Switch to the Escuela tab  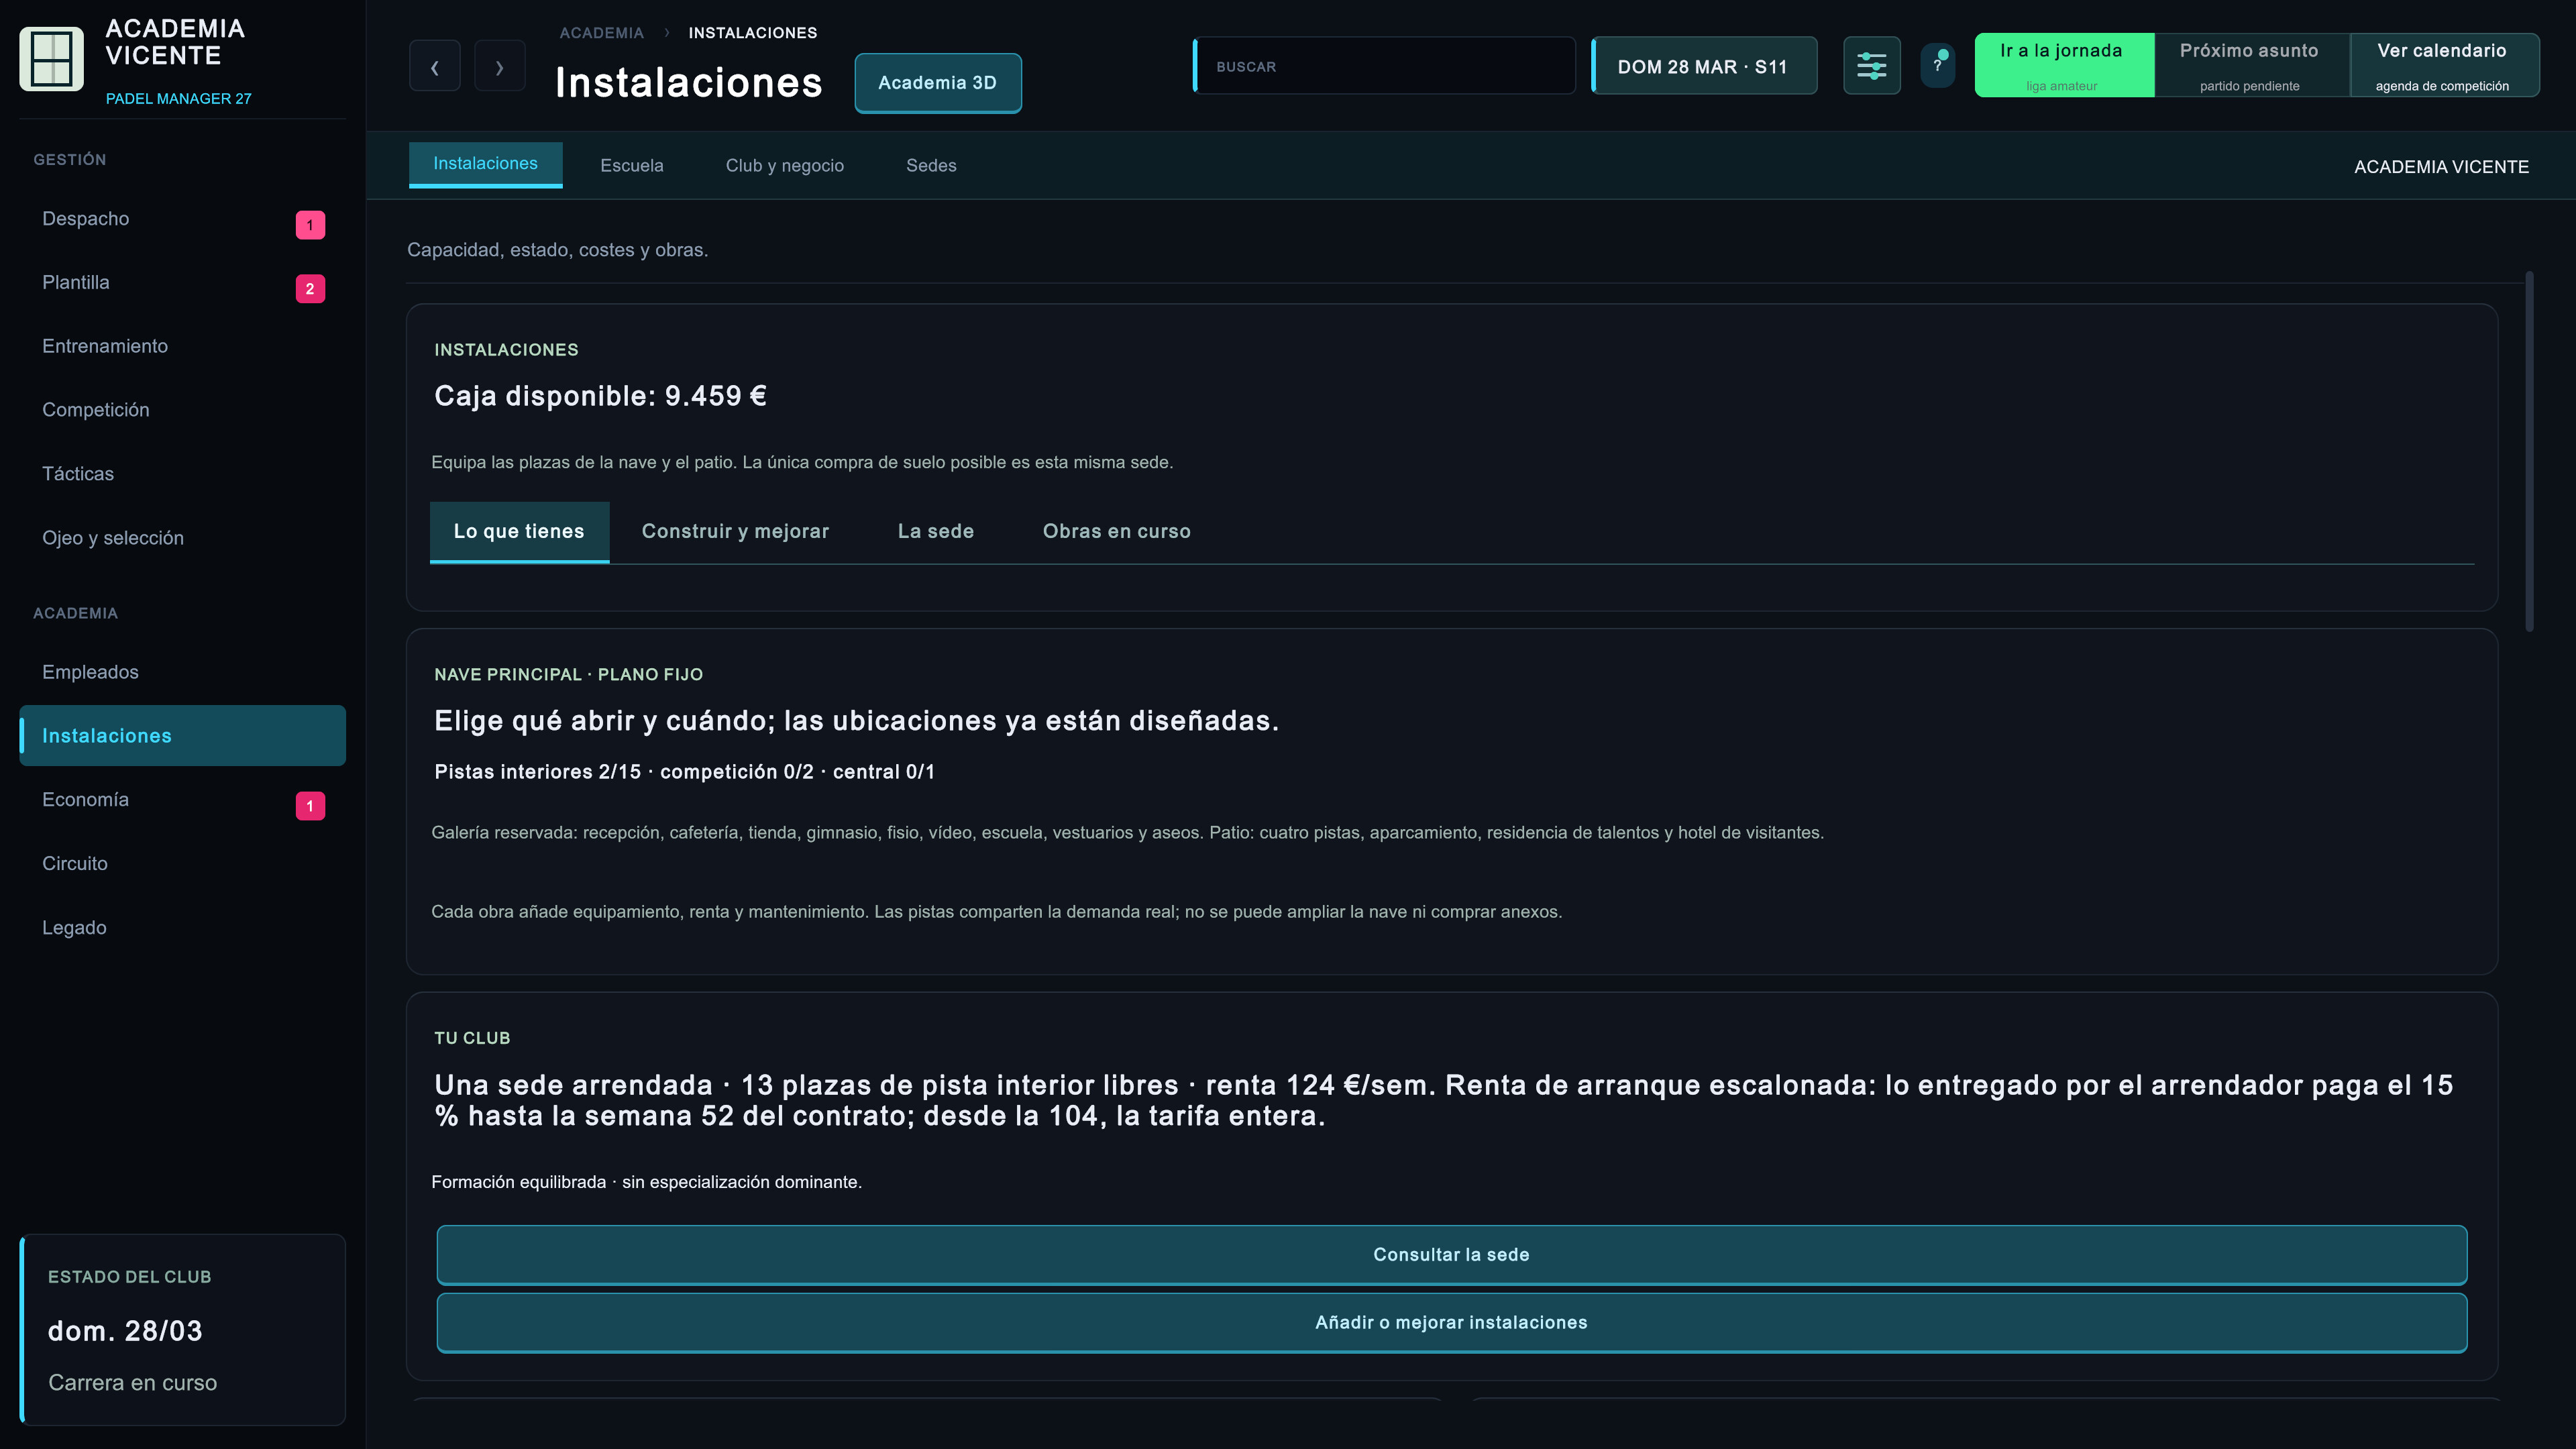click(x=631, y=165)
